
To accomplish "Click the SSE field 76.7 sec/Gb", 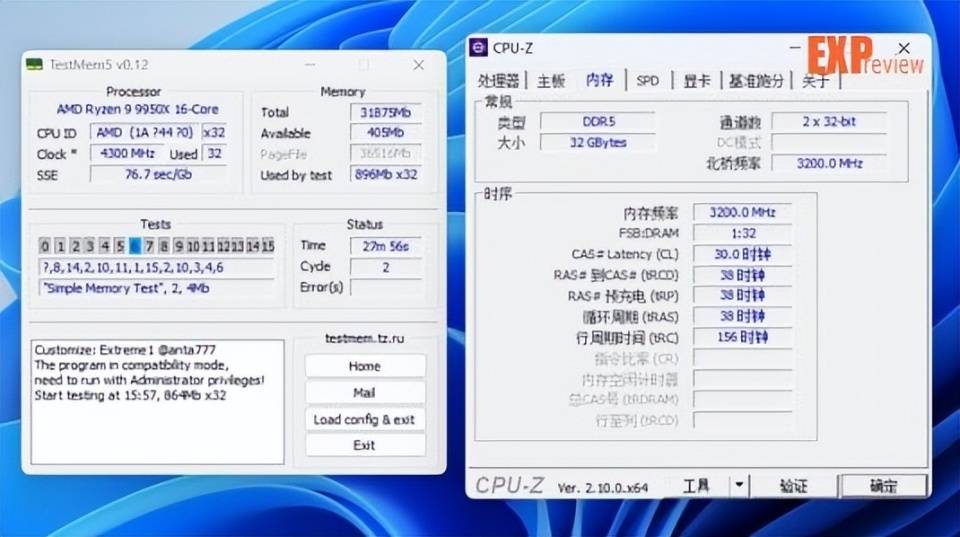I will (158, 174).
